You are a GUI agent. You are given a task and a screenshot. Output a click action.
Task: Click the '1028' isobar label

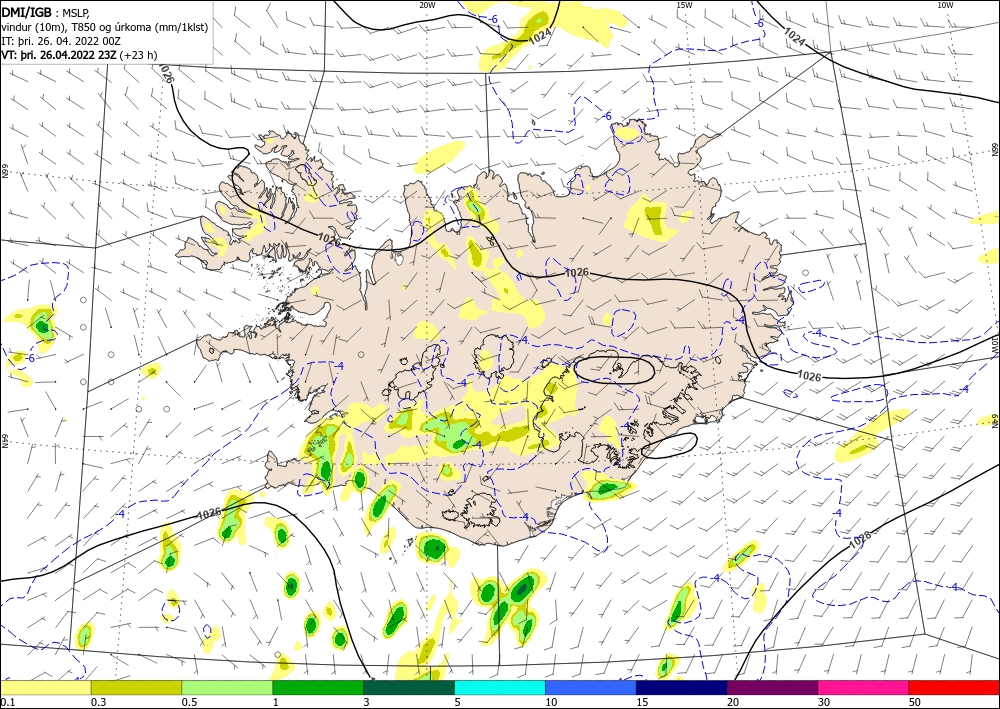click(x=860, y=539)
